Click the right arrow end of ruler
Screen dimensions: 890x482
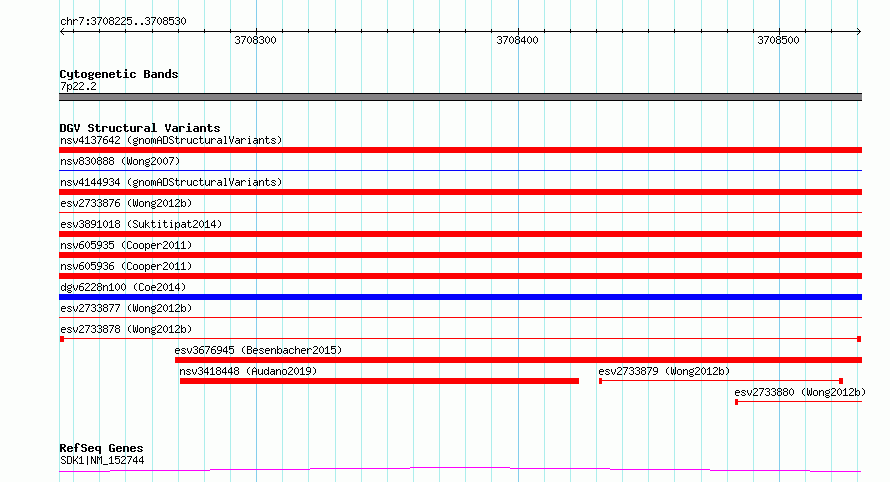pos(859,32)
